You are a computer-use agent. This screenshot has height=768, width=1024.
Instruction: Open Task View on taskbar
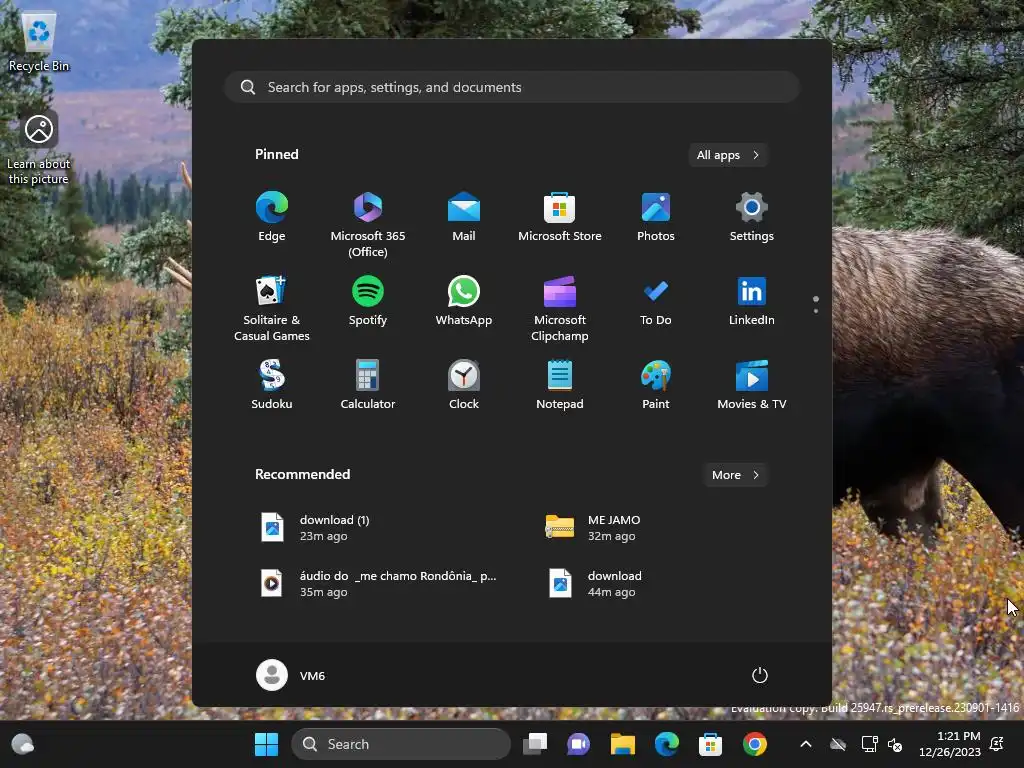click(535, 744)
